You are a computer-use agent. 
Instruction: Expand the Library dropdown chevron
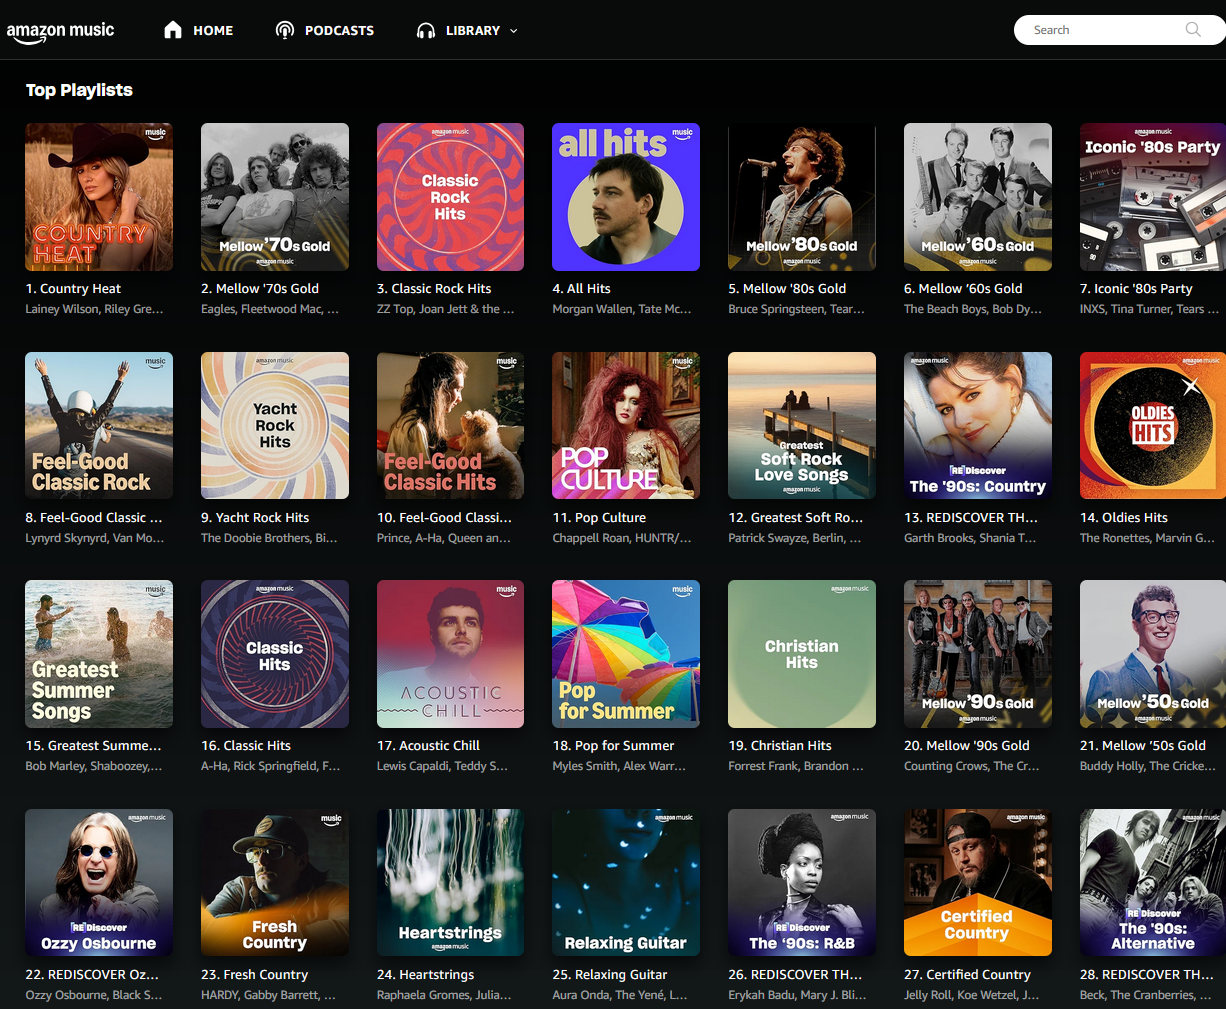514,31
